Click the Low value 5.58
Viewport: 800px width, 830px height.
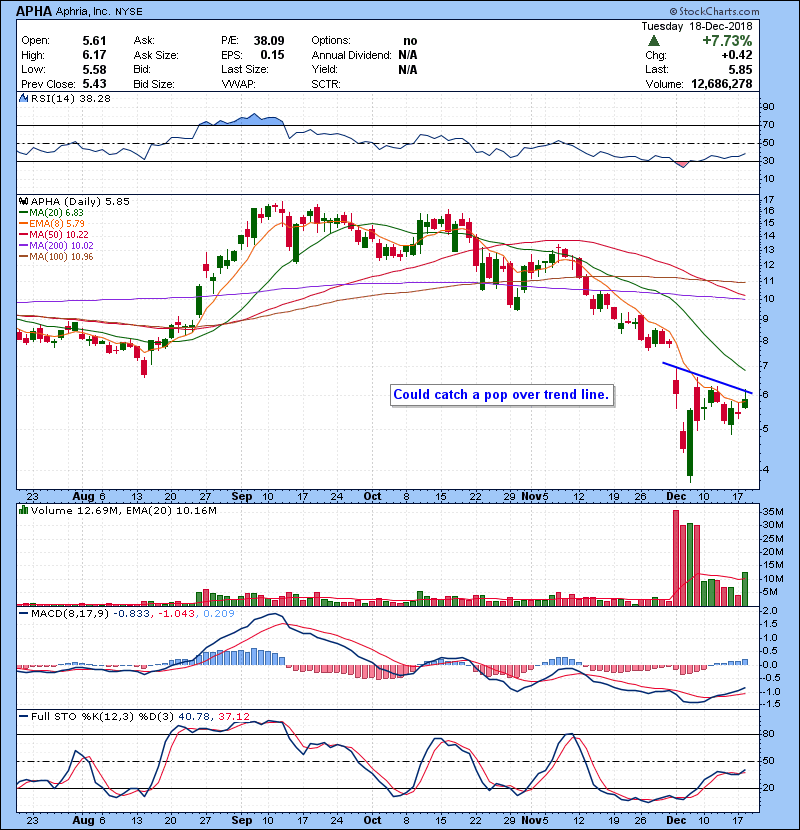coord(94,70)
